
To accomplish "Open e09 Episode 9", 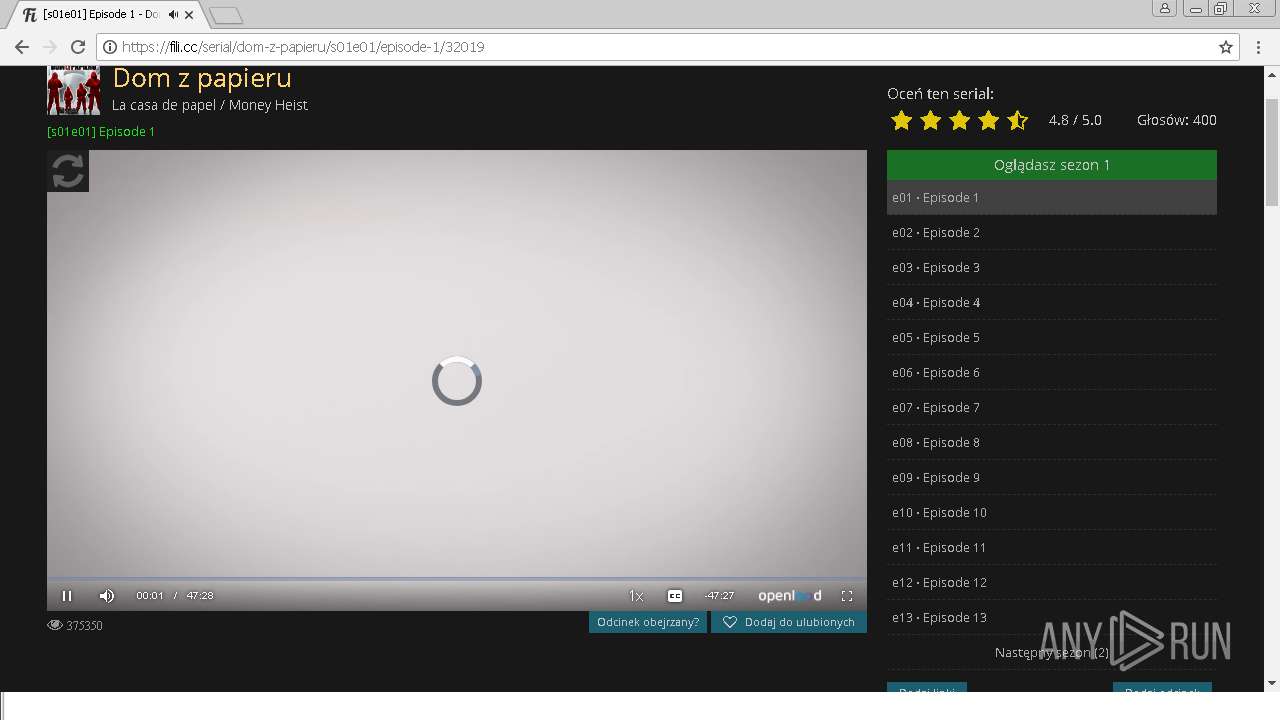I will (1052, 478).
